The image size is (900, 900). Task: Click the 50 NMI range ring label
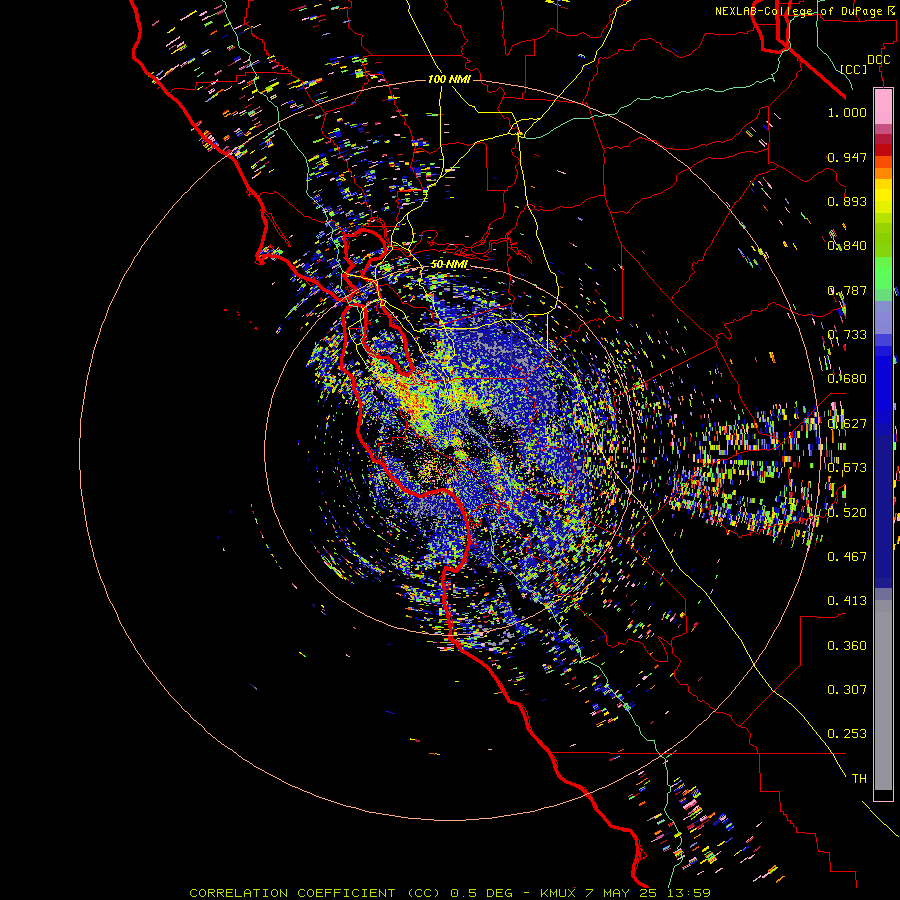pos(449,264)
